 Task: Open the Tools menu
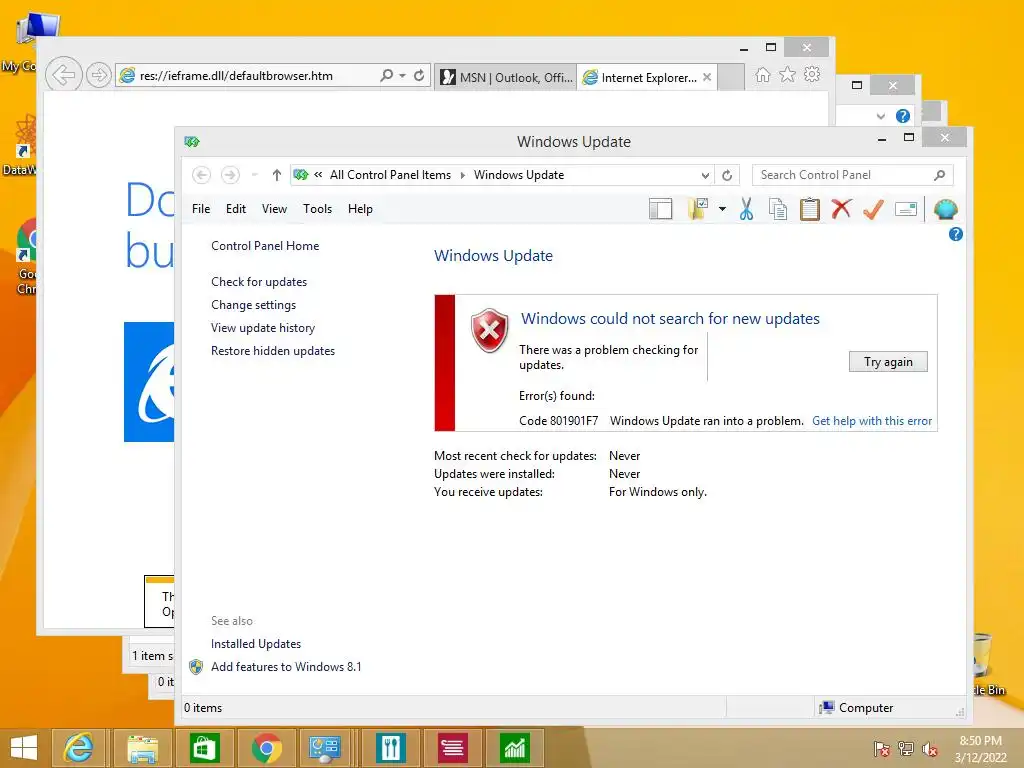[317, 209]
